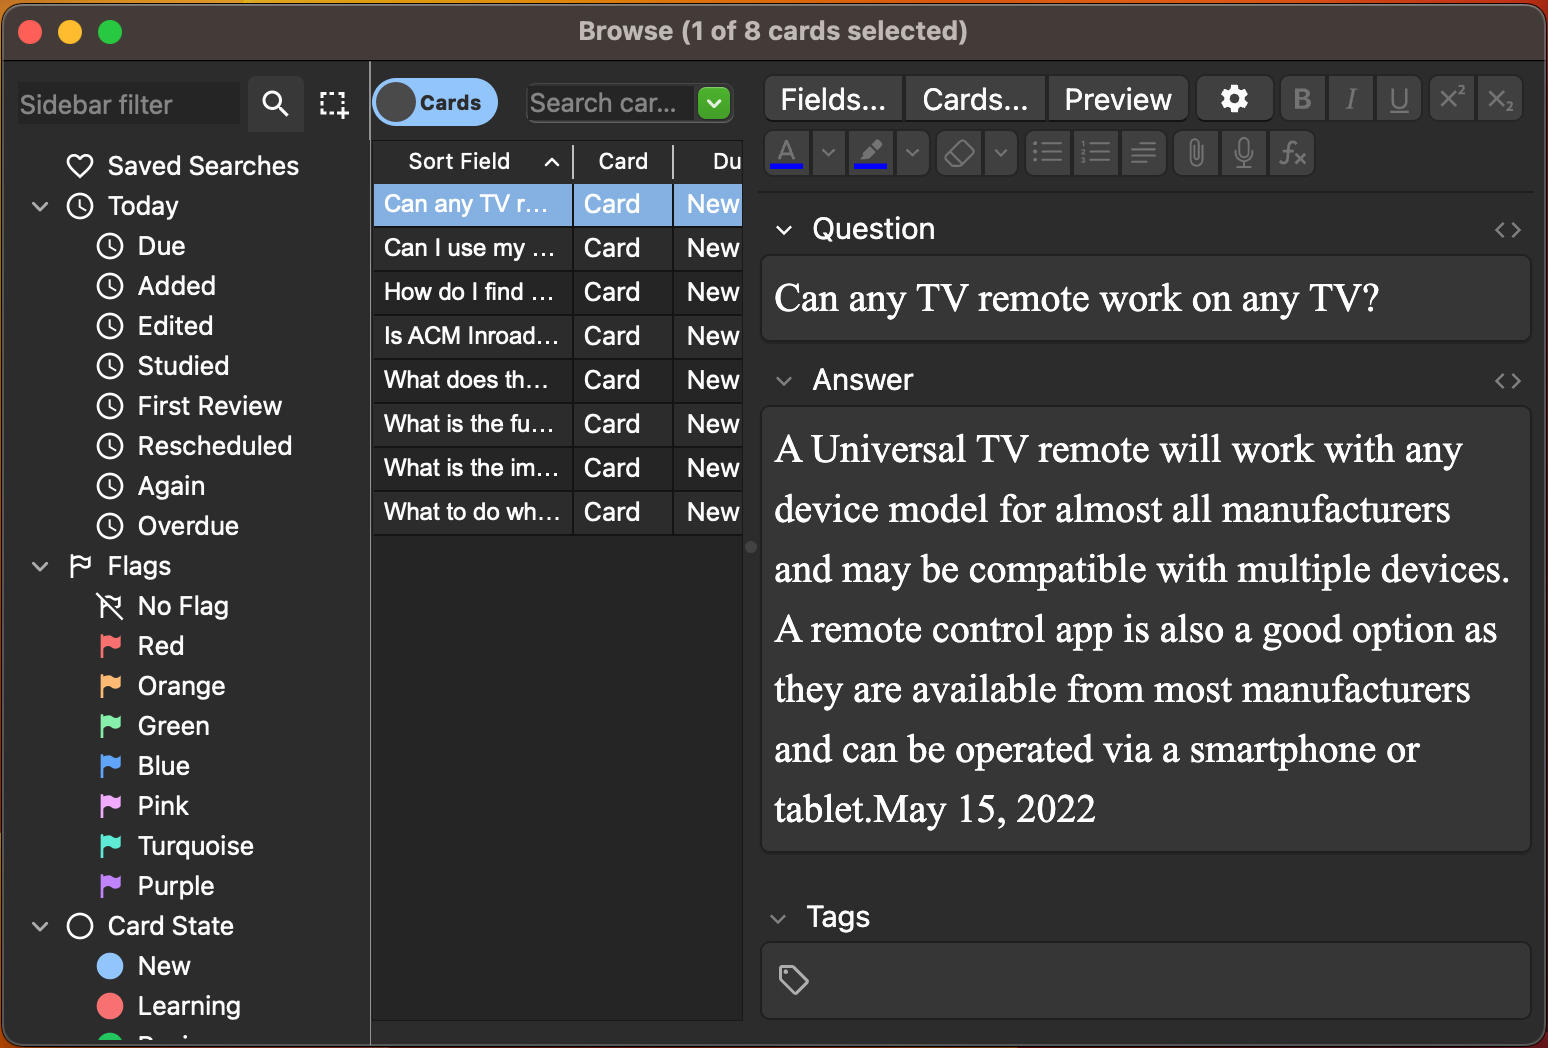Preview the selected card

point(1117,98)
